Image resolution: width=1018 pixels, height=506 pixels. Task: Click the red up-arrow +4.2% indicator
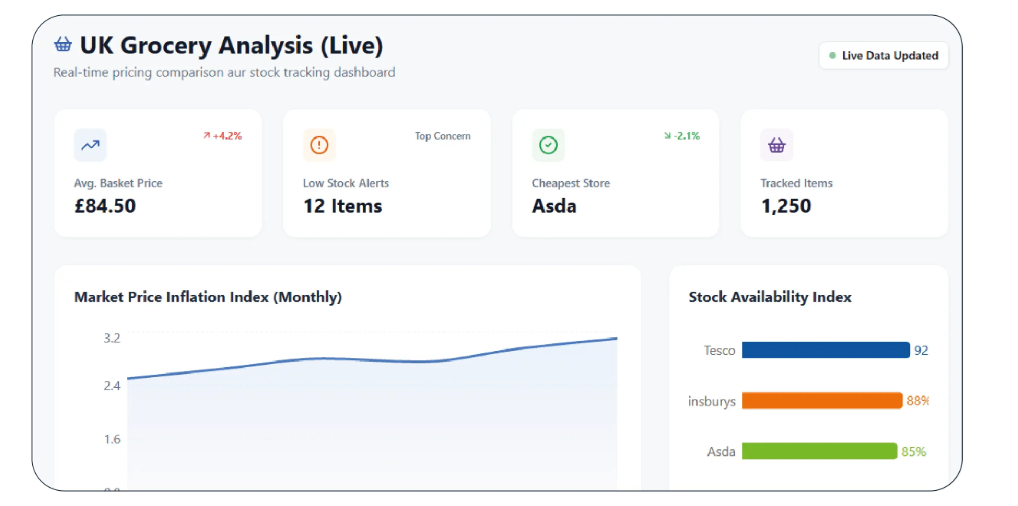pos(222,136)
